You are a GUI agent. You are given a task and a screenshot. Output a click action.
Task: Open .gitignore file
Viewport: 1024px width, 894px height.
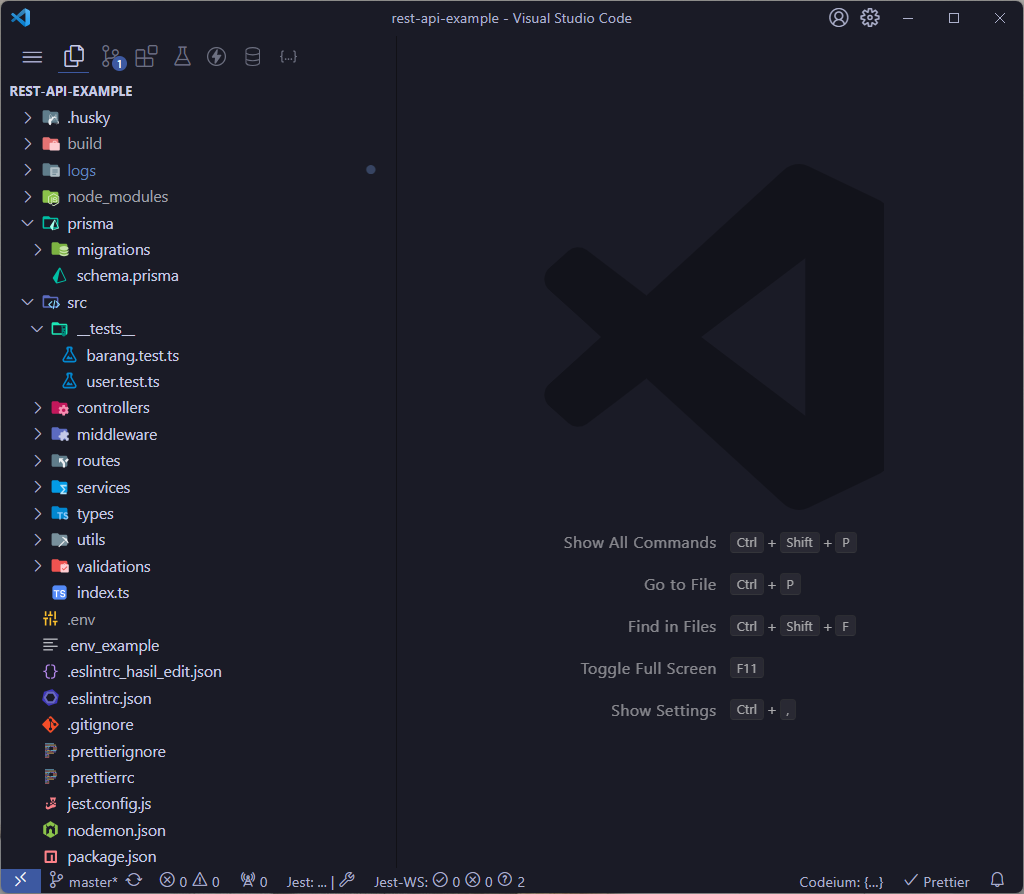[x=199, y=724]
